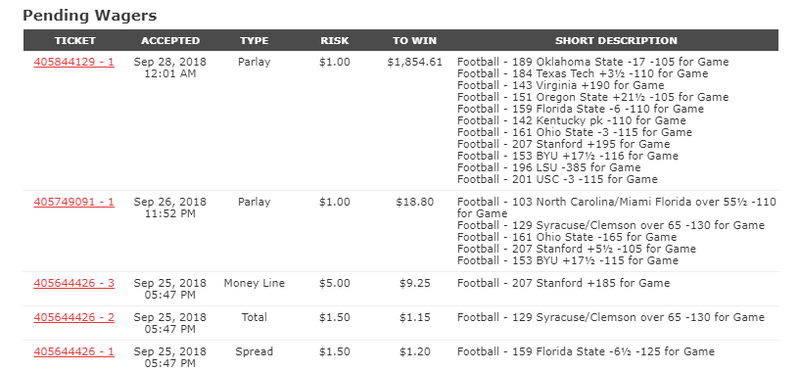Open ticket 405644426 - 2 link
800x371 pixels.
(74, 317)
